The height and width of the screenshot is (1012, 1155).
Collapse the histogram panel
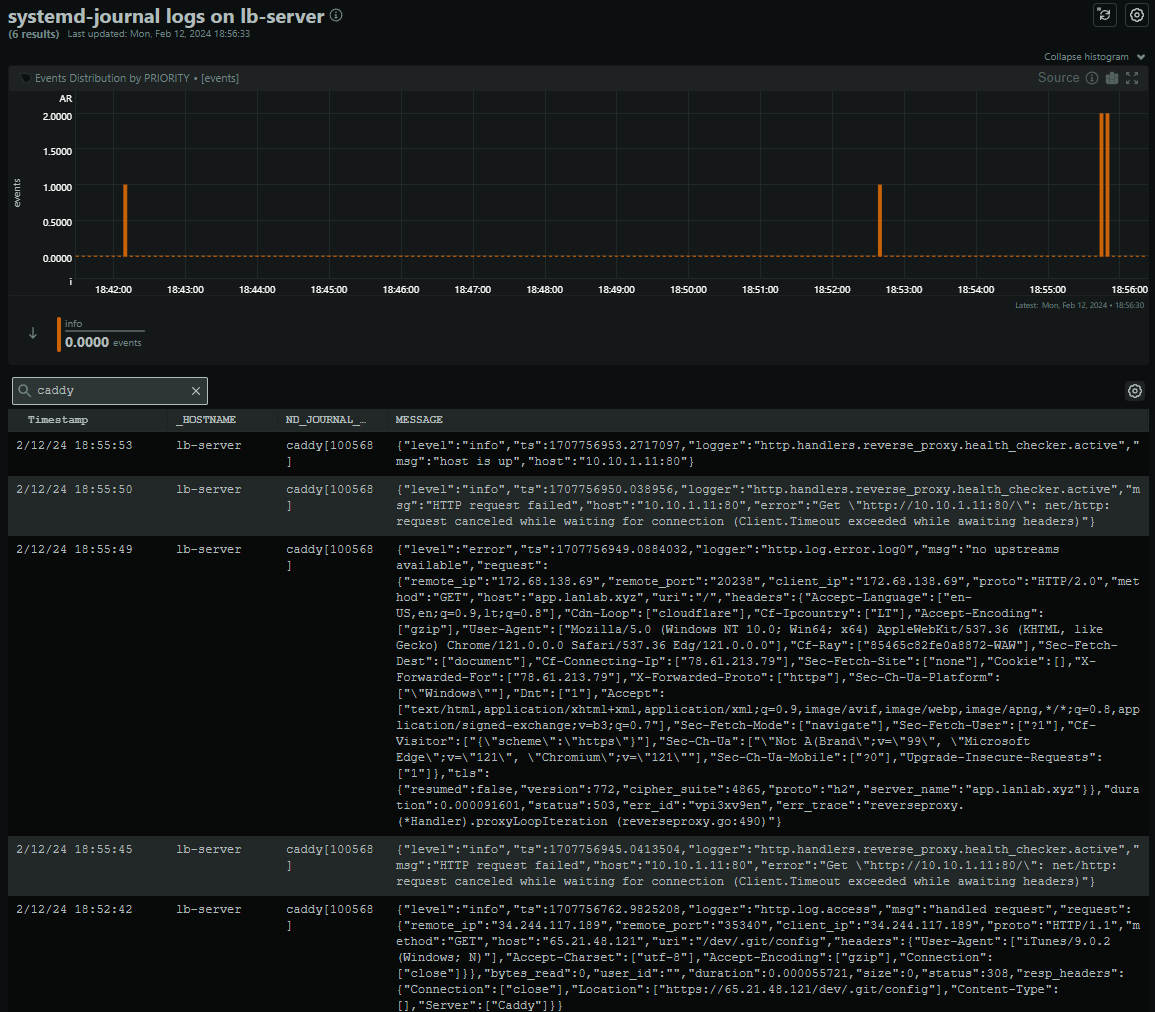tap(1094, 57)
